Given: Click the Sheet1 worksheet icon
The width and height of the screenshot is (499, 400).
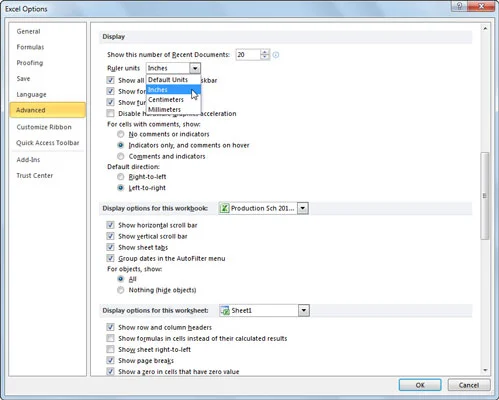Looking at the screenshot, I should (225, 311).
